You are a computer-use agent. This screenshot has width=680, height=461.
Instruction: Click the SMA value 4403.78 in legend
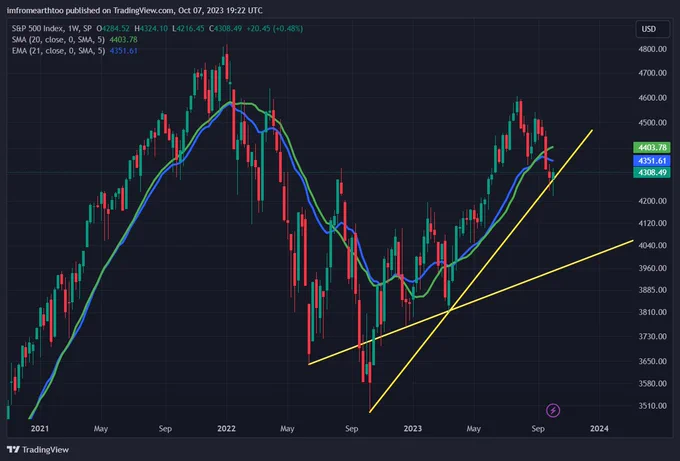pos(123,39)
